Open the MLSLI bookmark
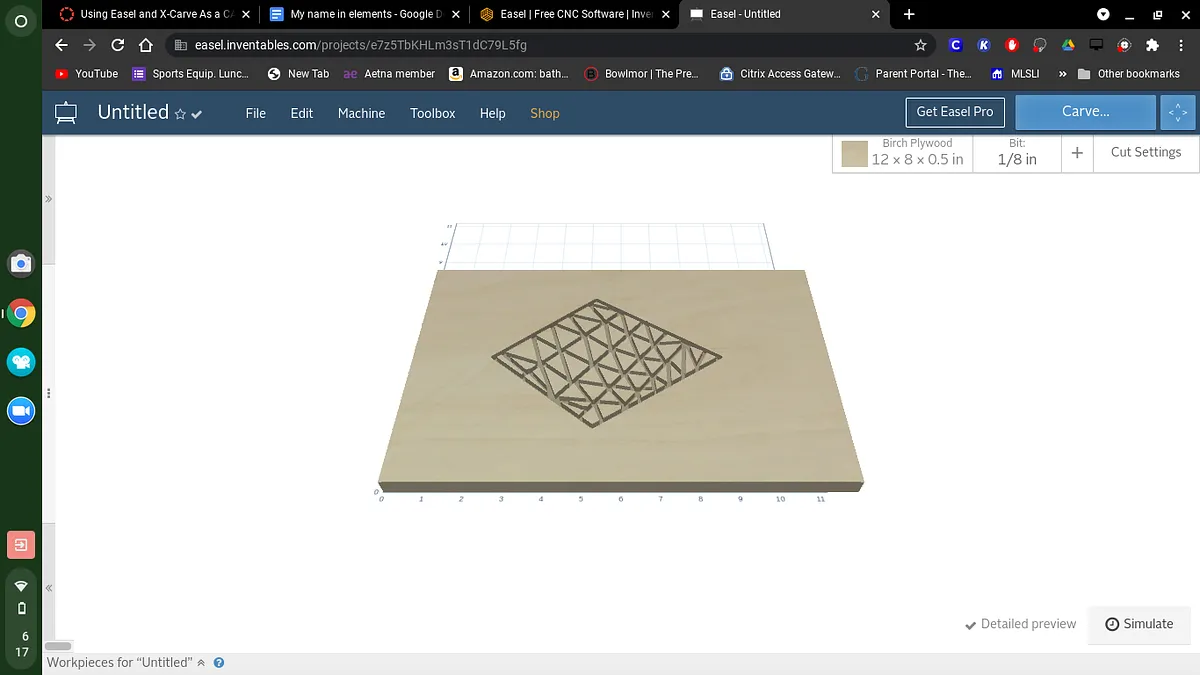Viewport: 1200px width, 675px height. [1015, 74]
